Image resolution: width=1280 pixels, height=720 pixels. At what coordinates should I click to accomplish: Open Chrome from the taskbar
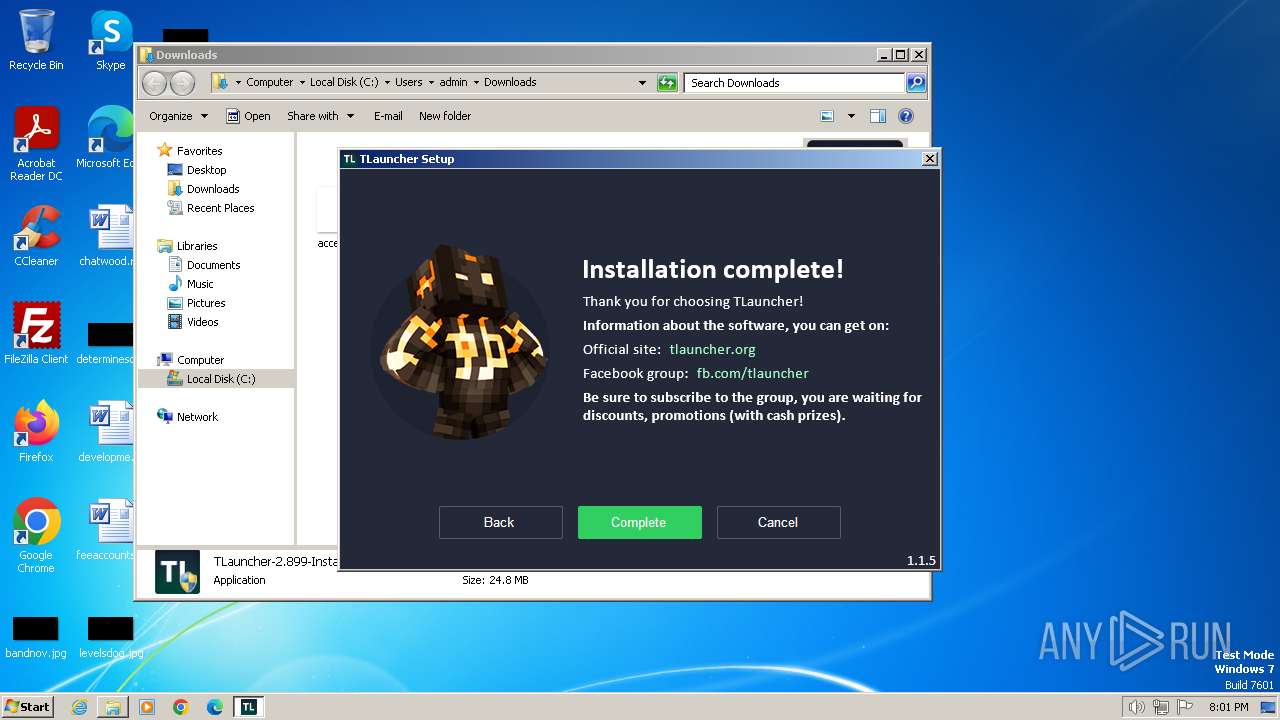[x=181, y=707]
